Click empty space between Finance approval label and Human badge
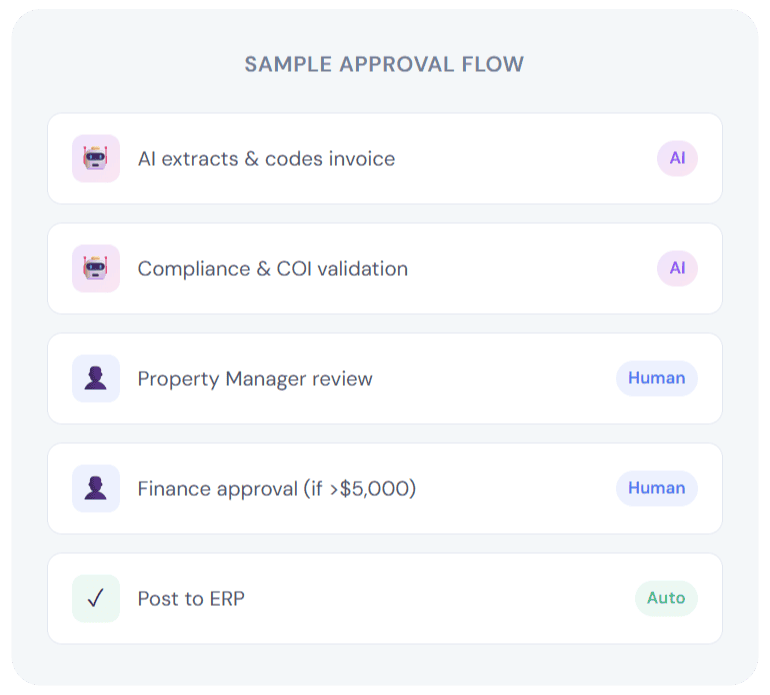770x695 pixels. (515, 489)
